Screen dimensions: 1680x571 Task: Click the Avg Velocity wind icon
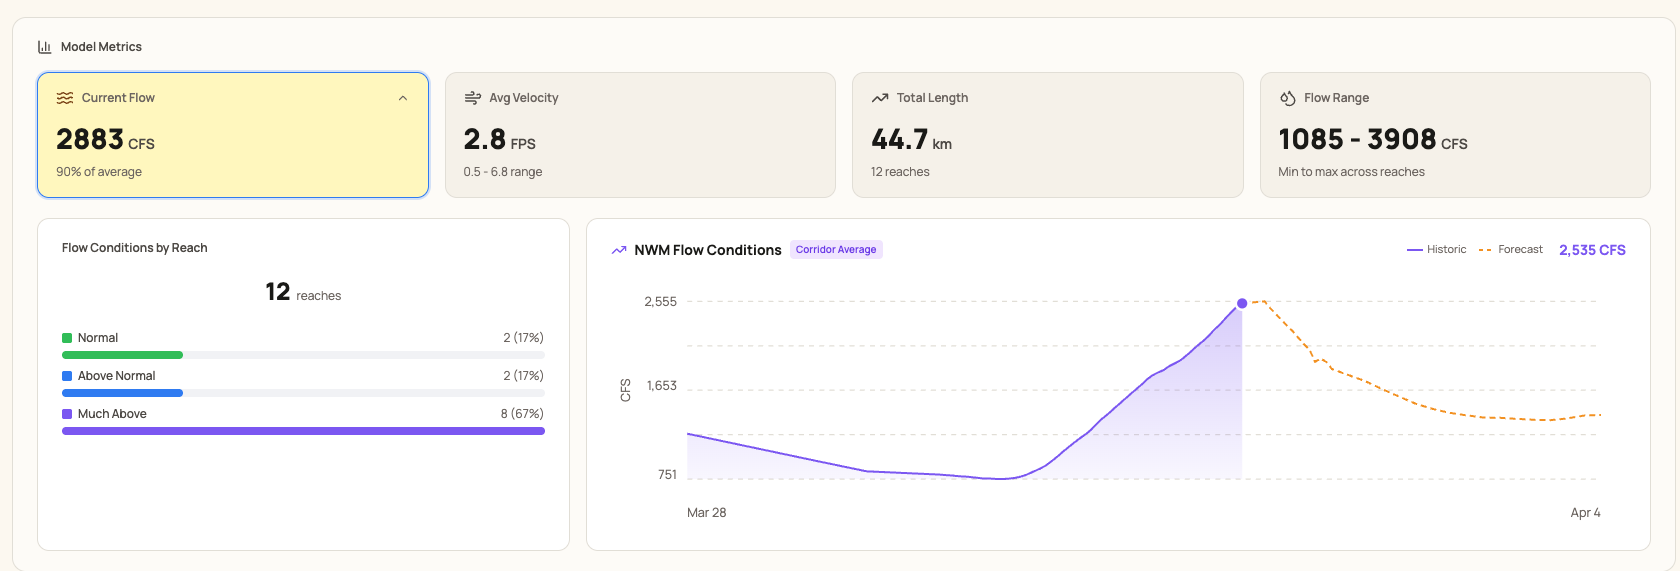pos(472,98)
